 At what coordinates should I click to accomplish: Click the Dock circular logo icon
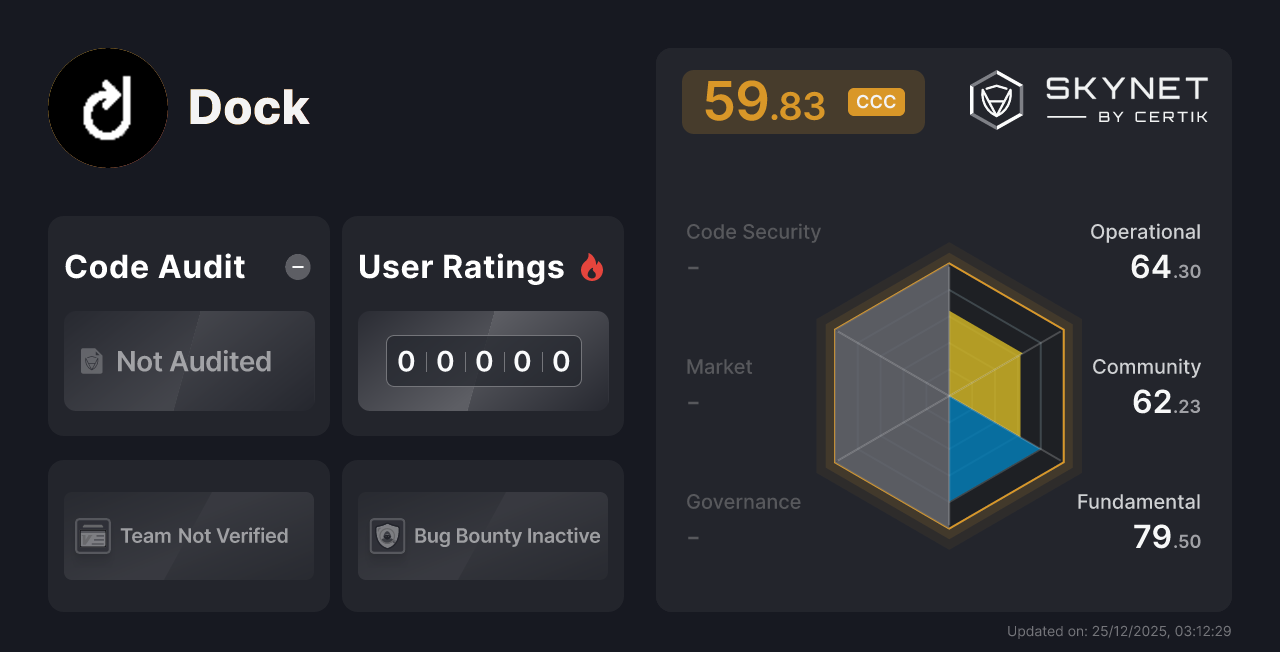pos(107,107)
